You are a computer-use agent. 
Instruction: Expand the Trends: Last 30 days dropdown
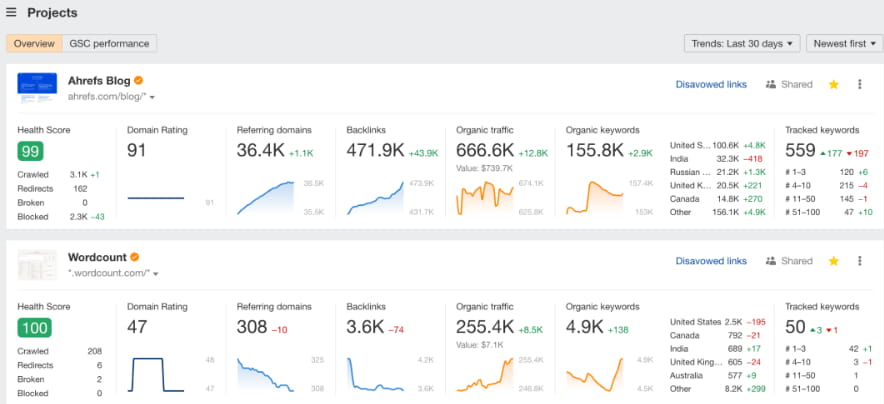coord(742,43)
